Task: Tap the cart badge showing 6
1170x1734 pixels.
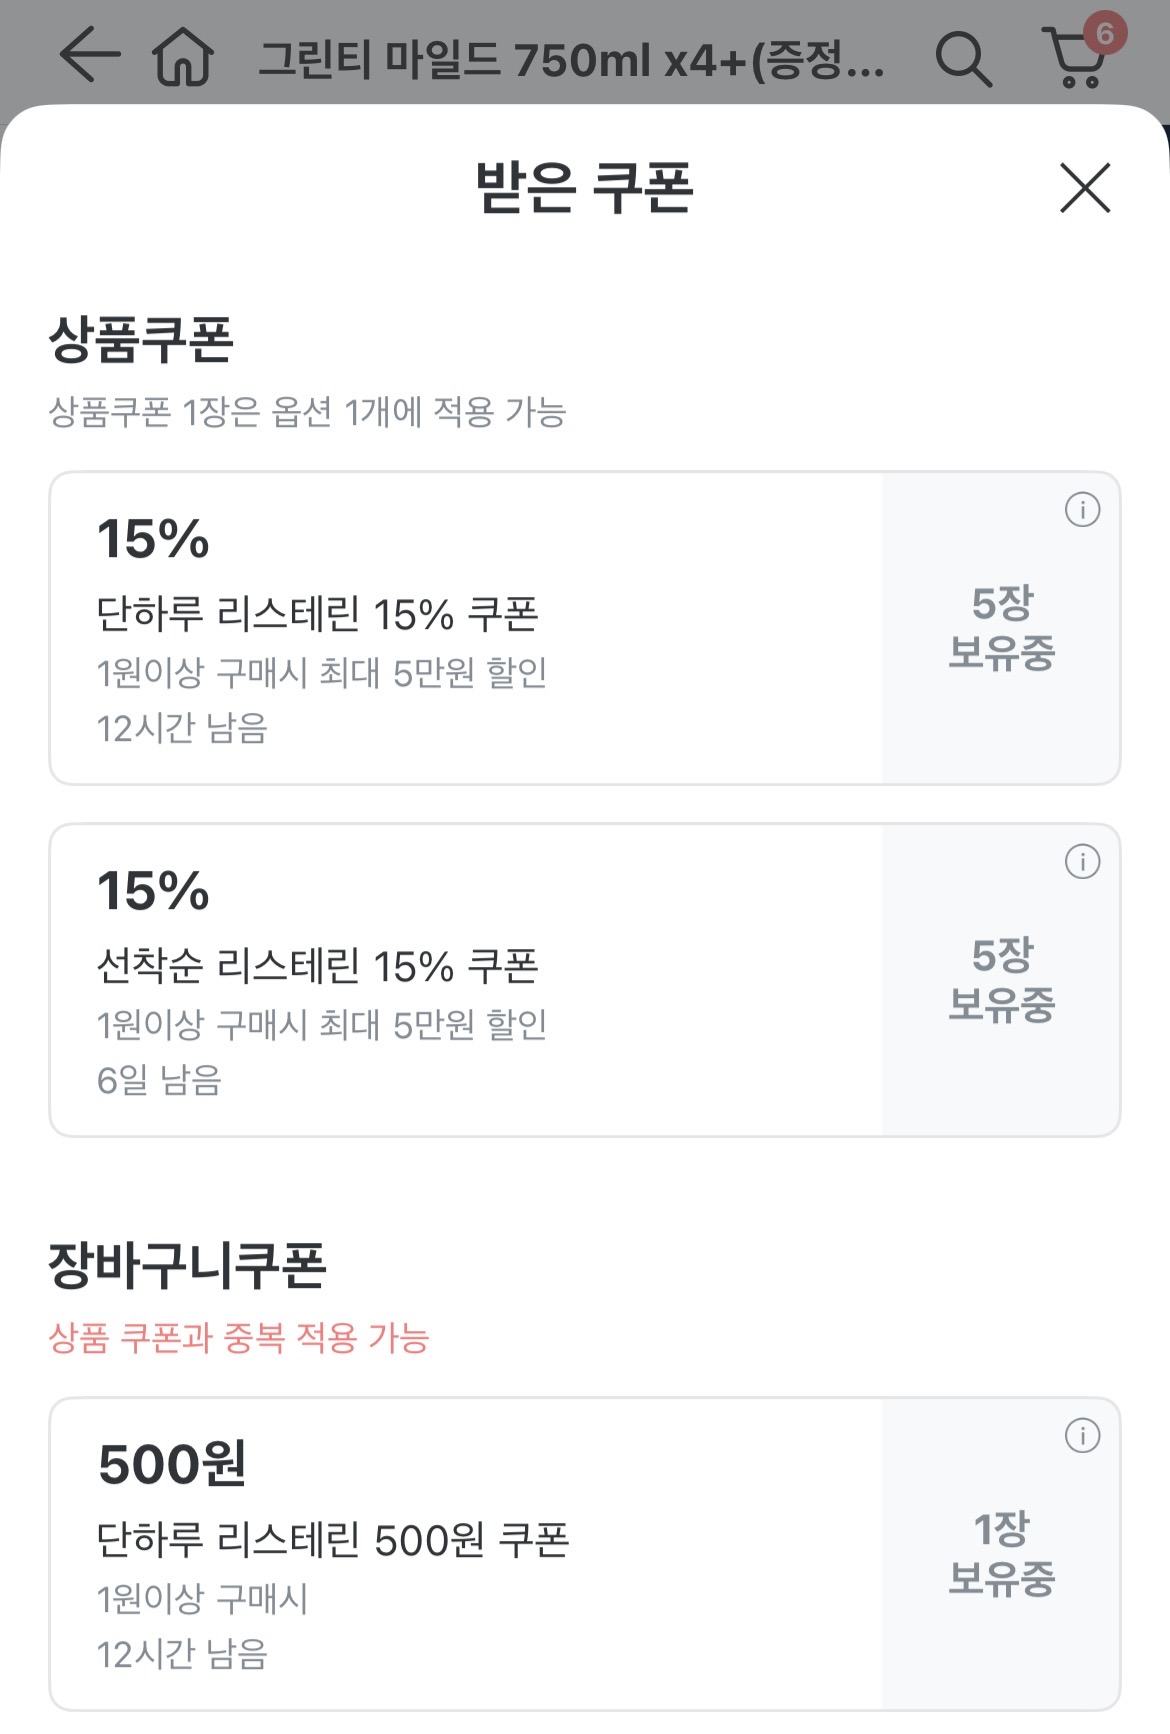Action: click(x=1104, y=34)
